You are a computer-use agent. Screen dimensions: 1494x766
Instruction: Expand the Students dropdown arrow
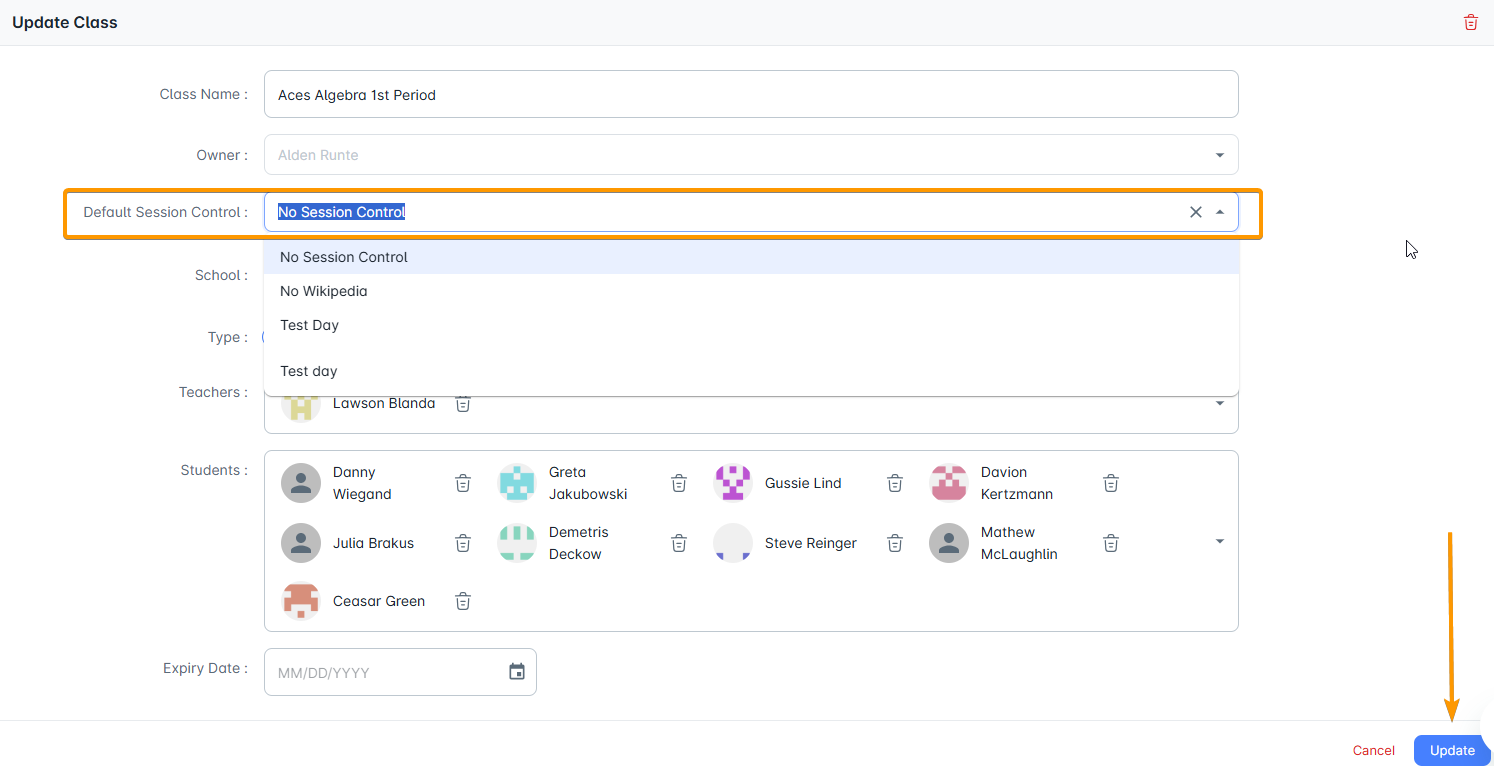point(1220,541)
